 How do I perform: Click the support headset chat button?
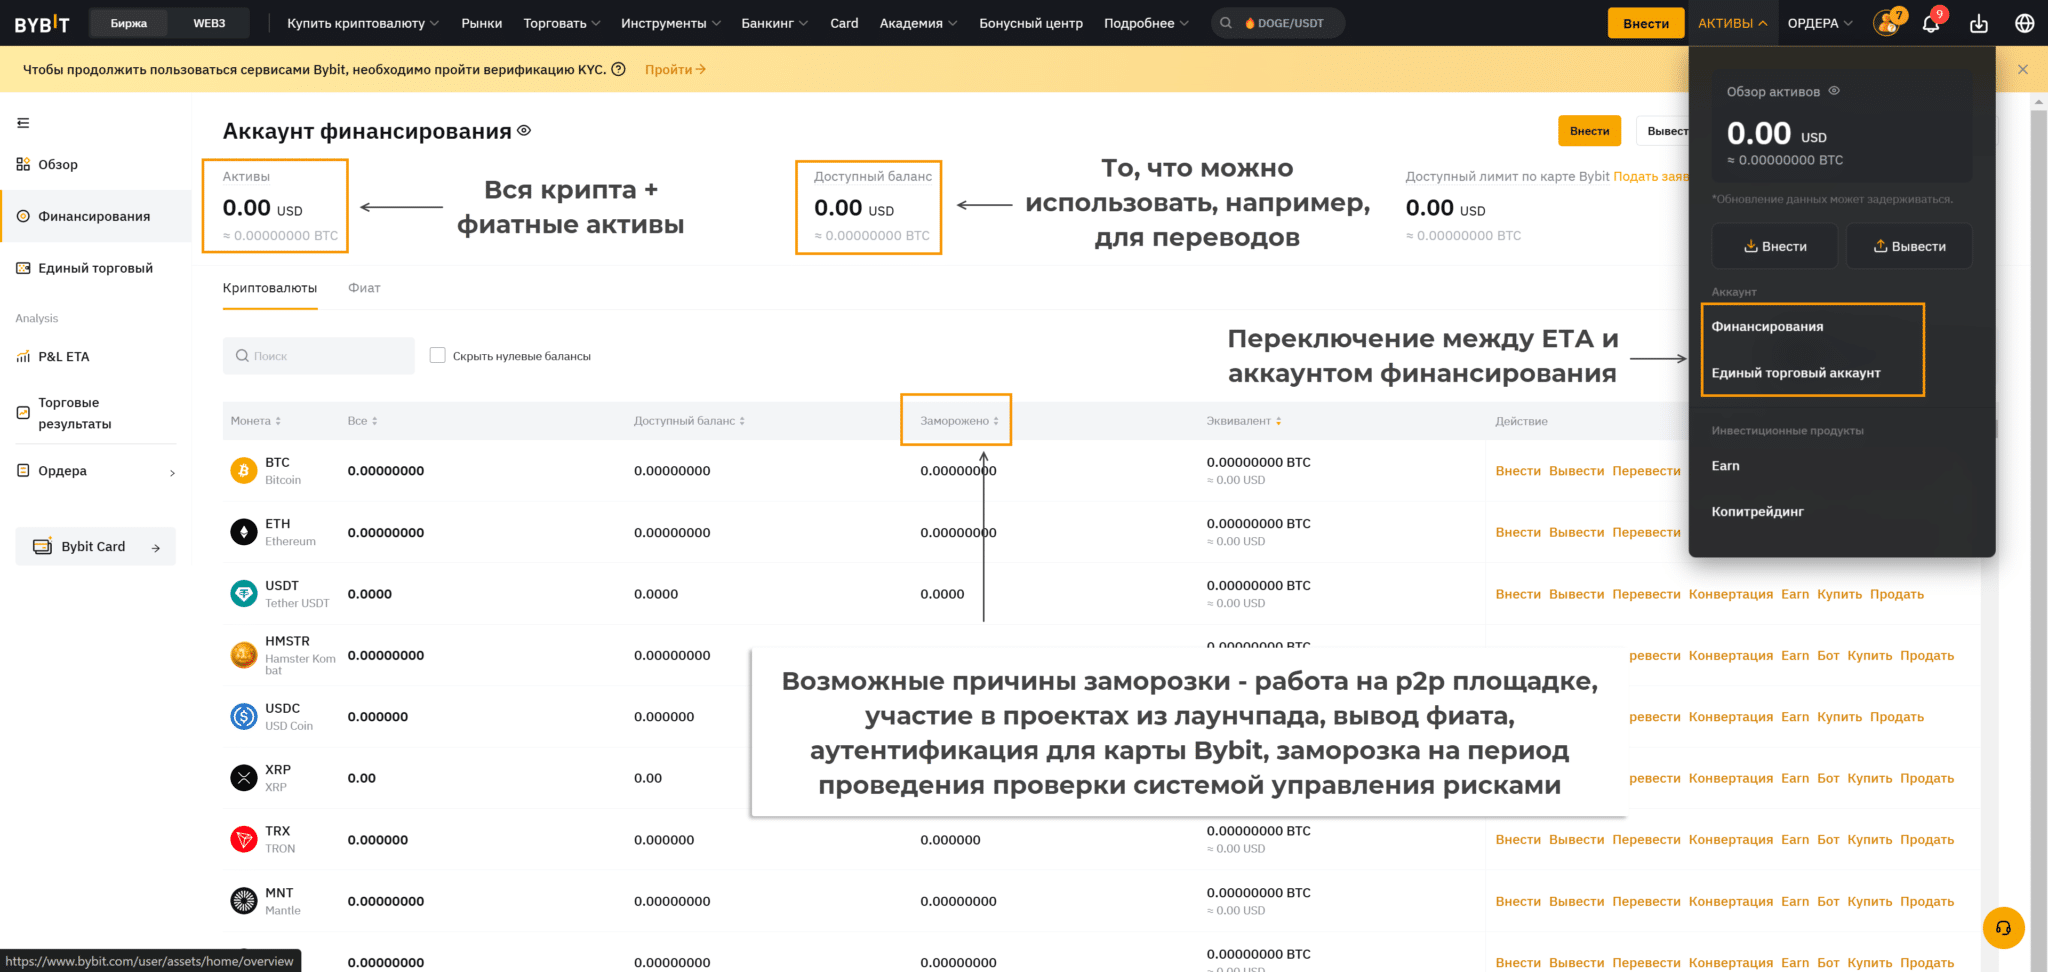point(2003,927)
